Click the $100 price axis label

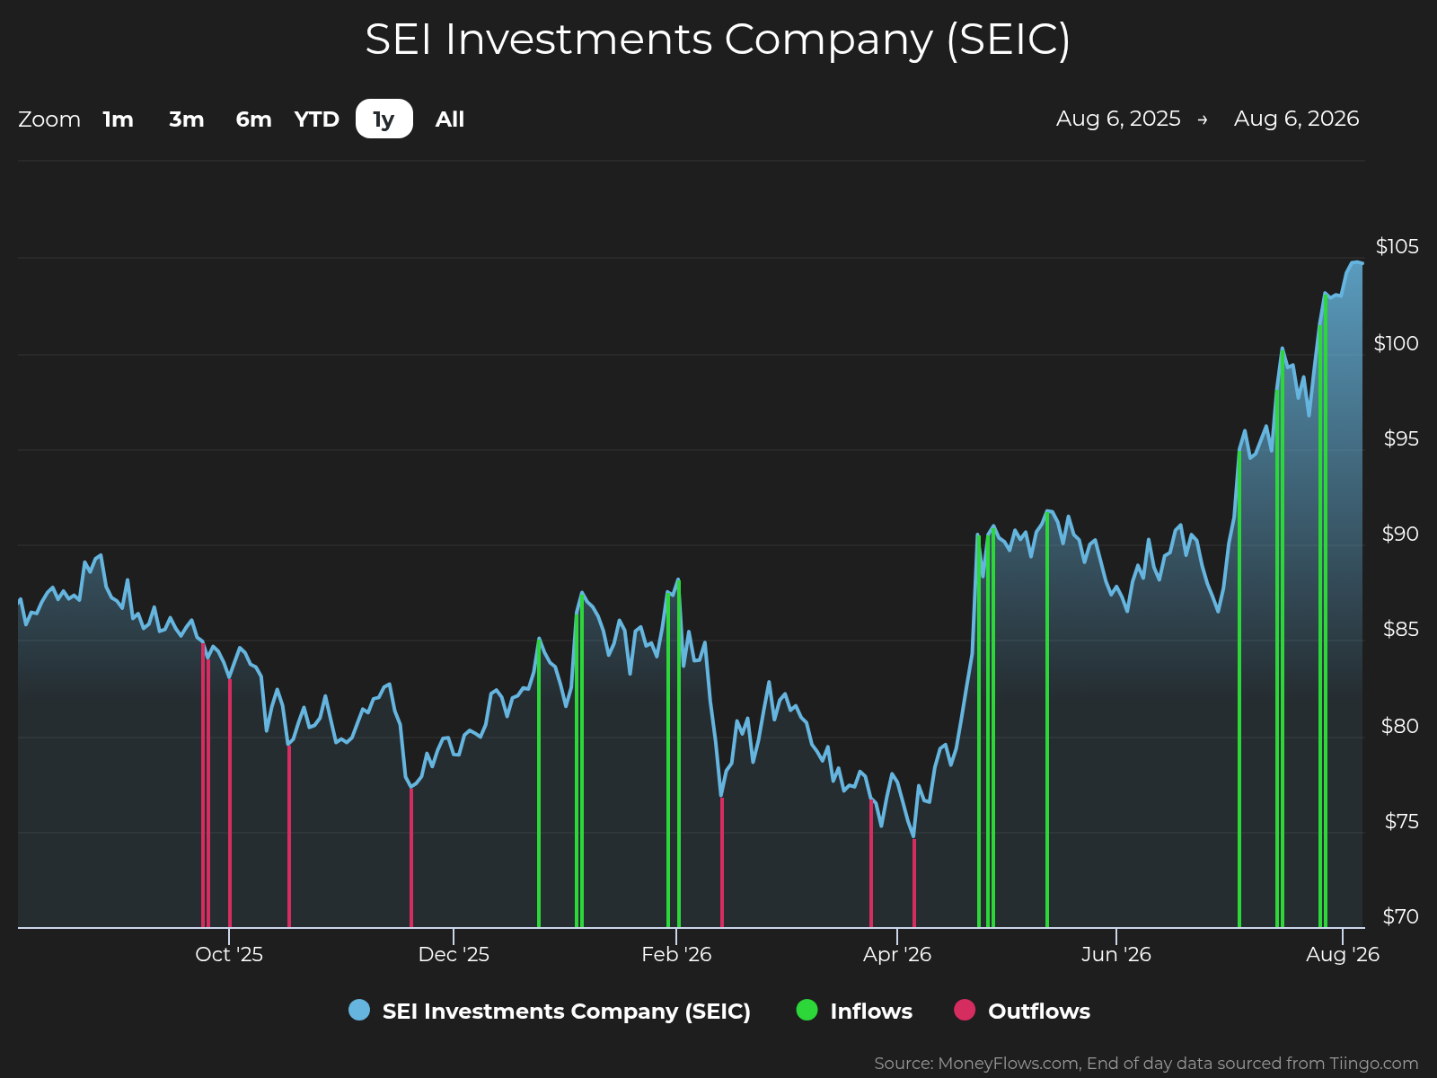click(x=1396, y=343)
